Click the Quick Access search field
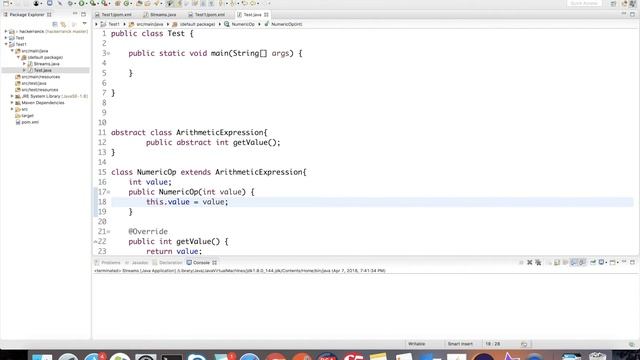Viewport: 640px width, 360px height. 584,3
